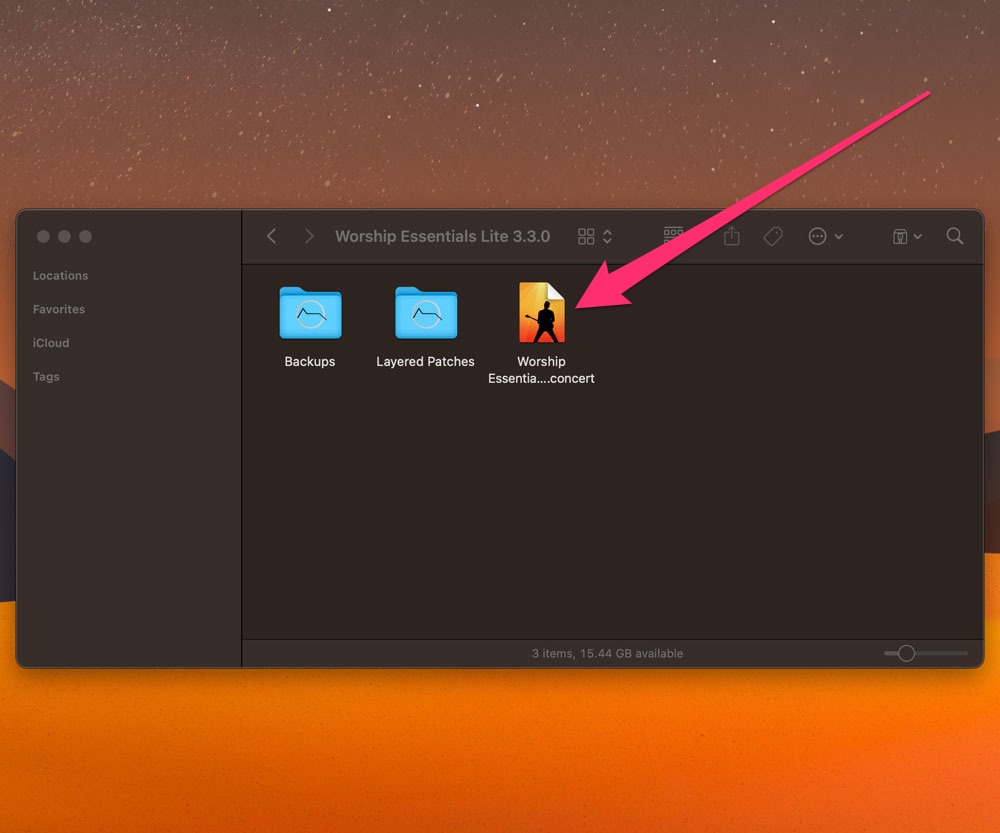Click the Tags toolbar icon

[x=773, y=237]
